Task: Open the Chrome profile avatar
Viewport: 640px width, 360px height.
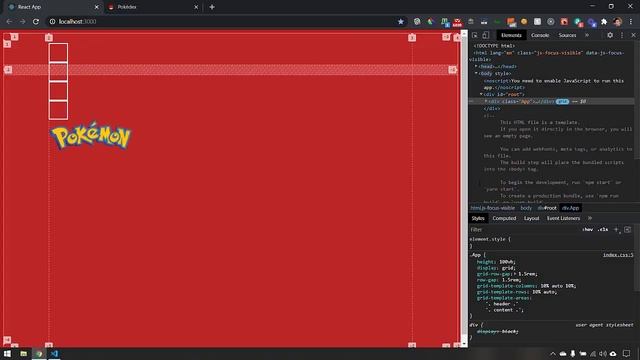Action: [x=618, y=22]
